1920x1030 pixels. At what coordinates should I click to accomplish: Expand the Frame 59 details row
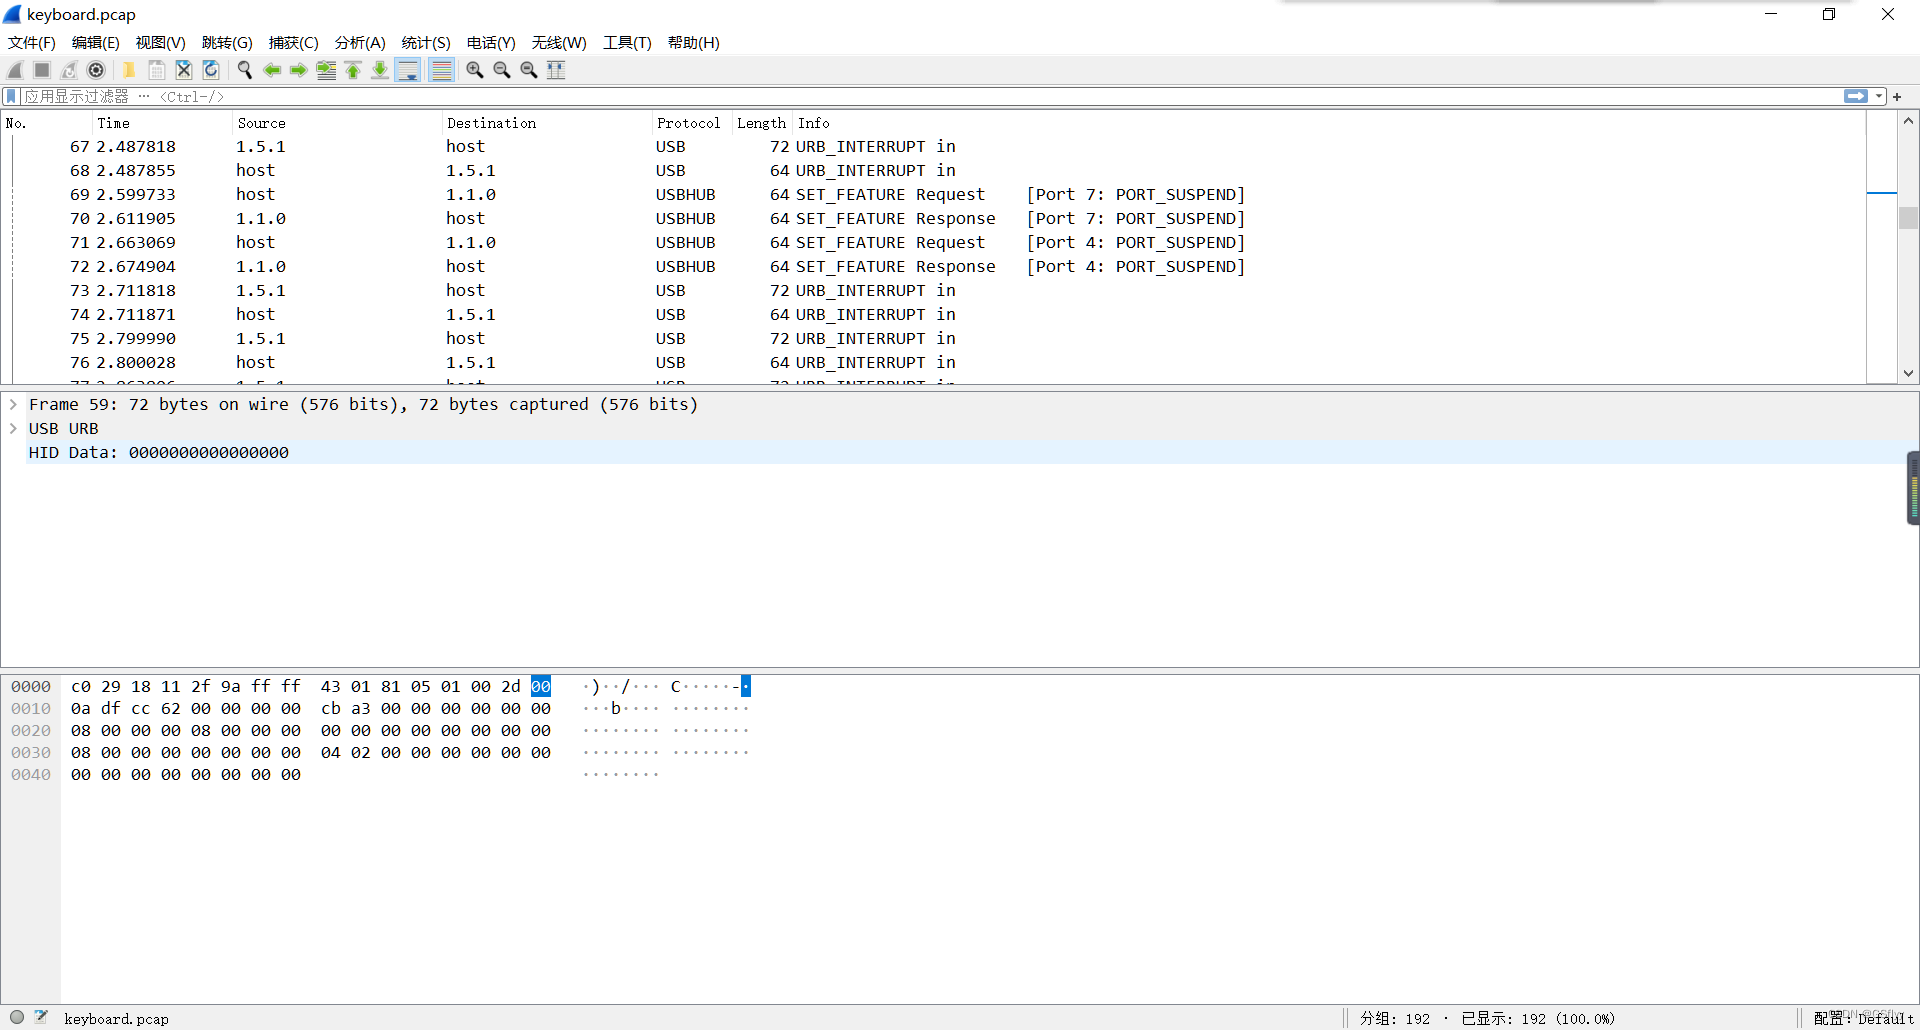click(14, 404)
